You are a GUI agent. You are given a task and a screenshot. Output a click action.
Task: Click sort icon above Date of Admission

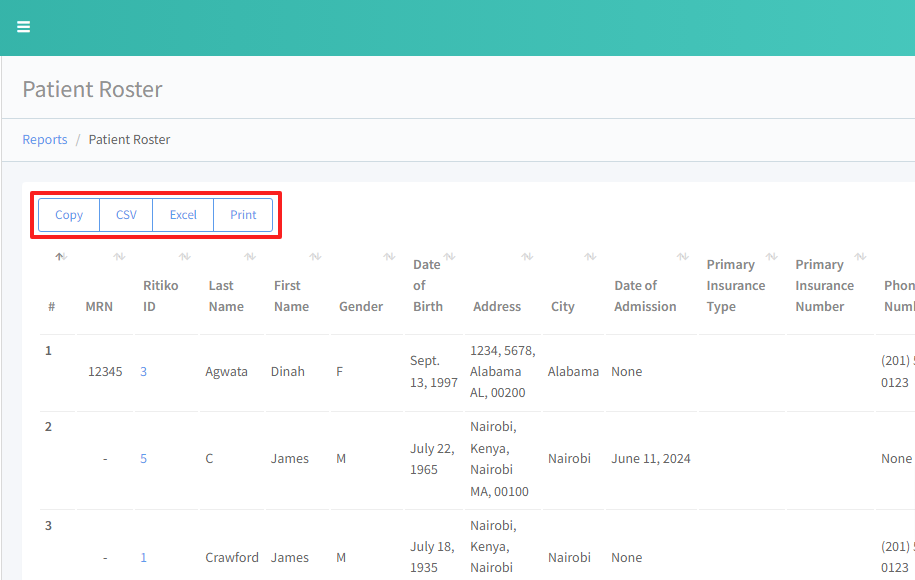pyautogui.click(x=683, y=257)
